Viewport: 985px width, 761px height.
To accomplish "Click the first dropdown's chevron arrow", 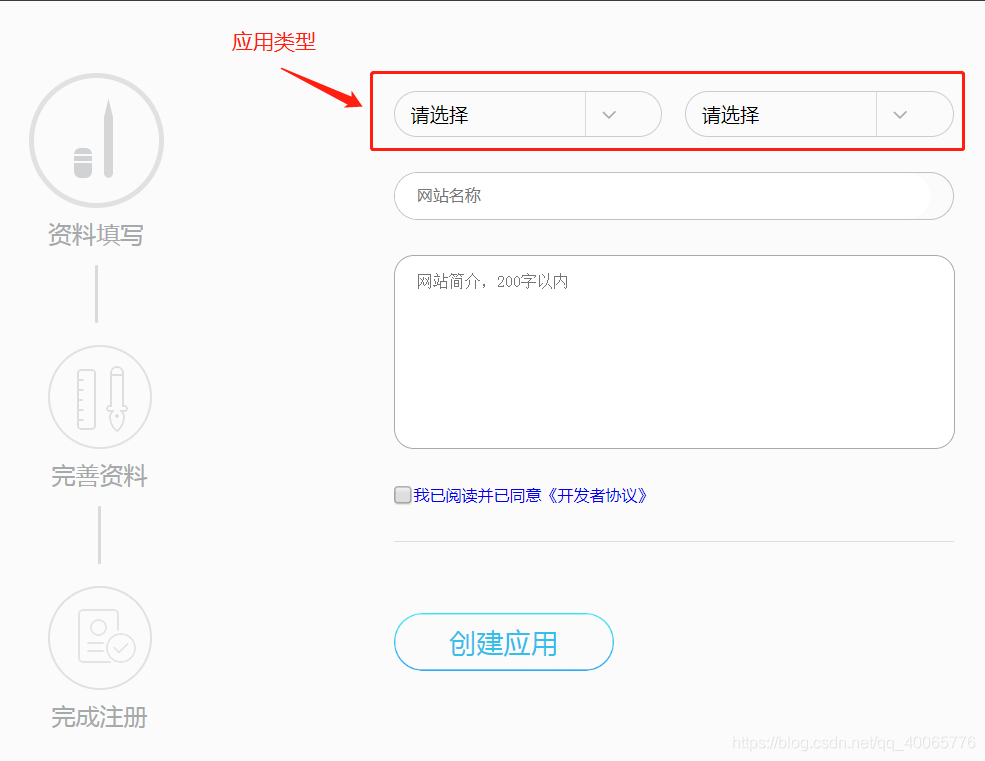I will [x=609, y=115].
